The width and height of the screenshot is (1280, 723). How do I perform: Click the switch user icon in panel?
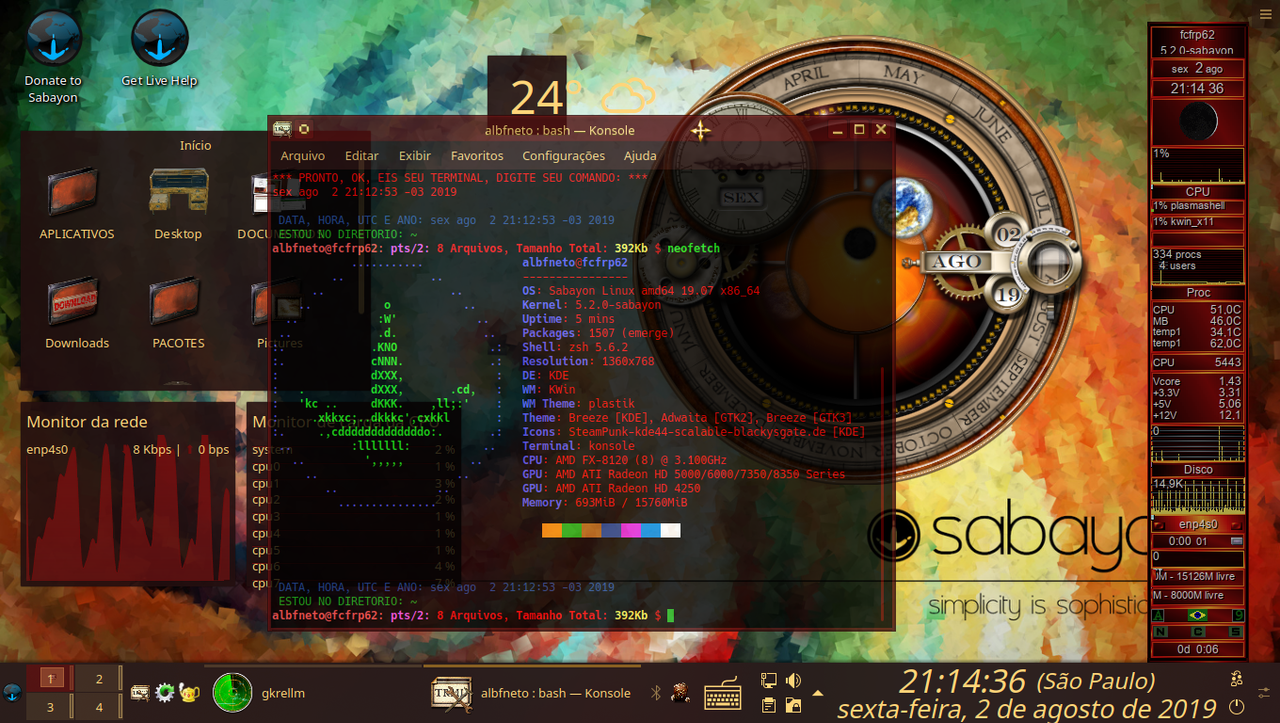[x=1237, y=679]
